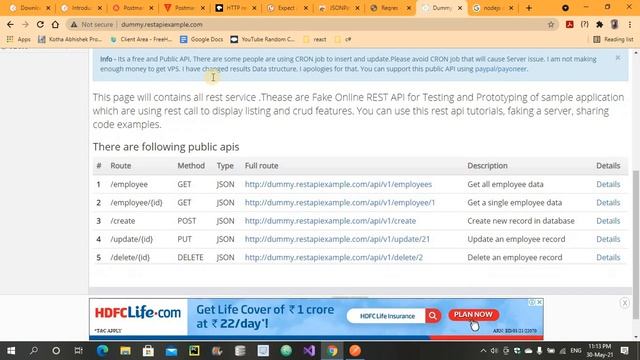Screen dimensions: 640x360
Task: Show hidden system tray icons
Action: tap(483, 351)
